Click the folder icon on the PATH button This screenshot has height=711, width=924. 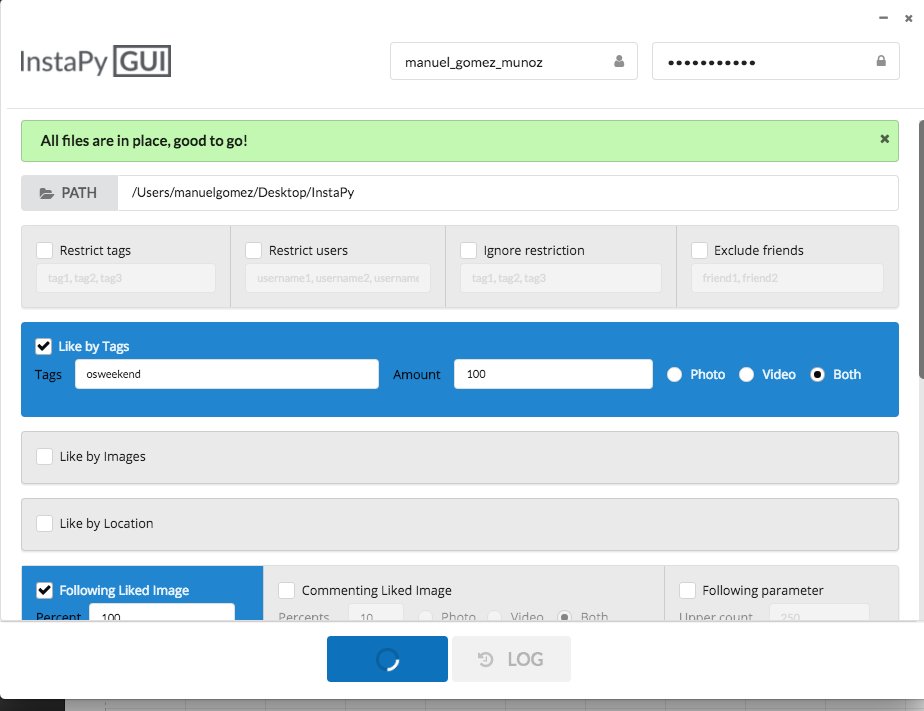pyautogui.click(x=49, y=192)
